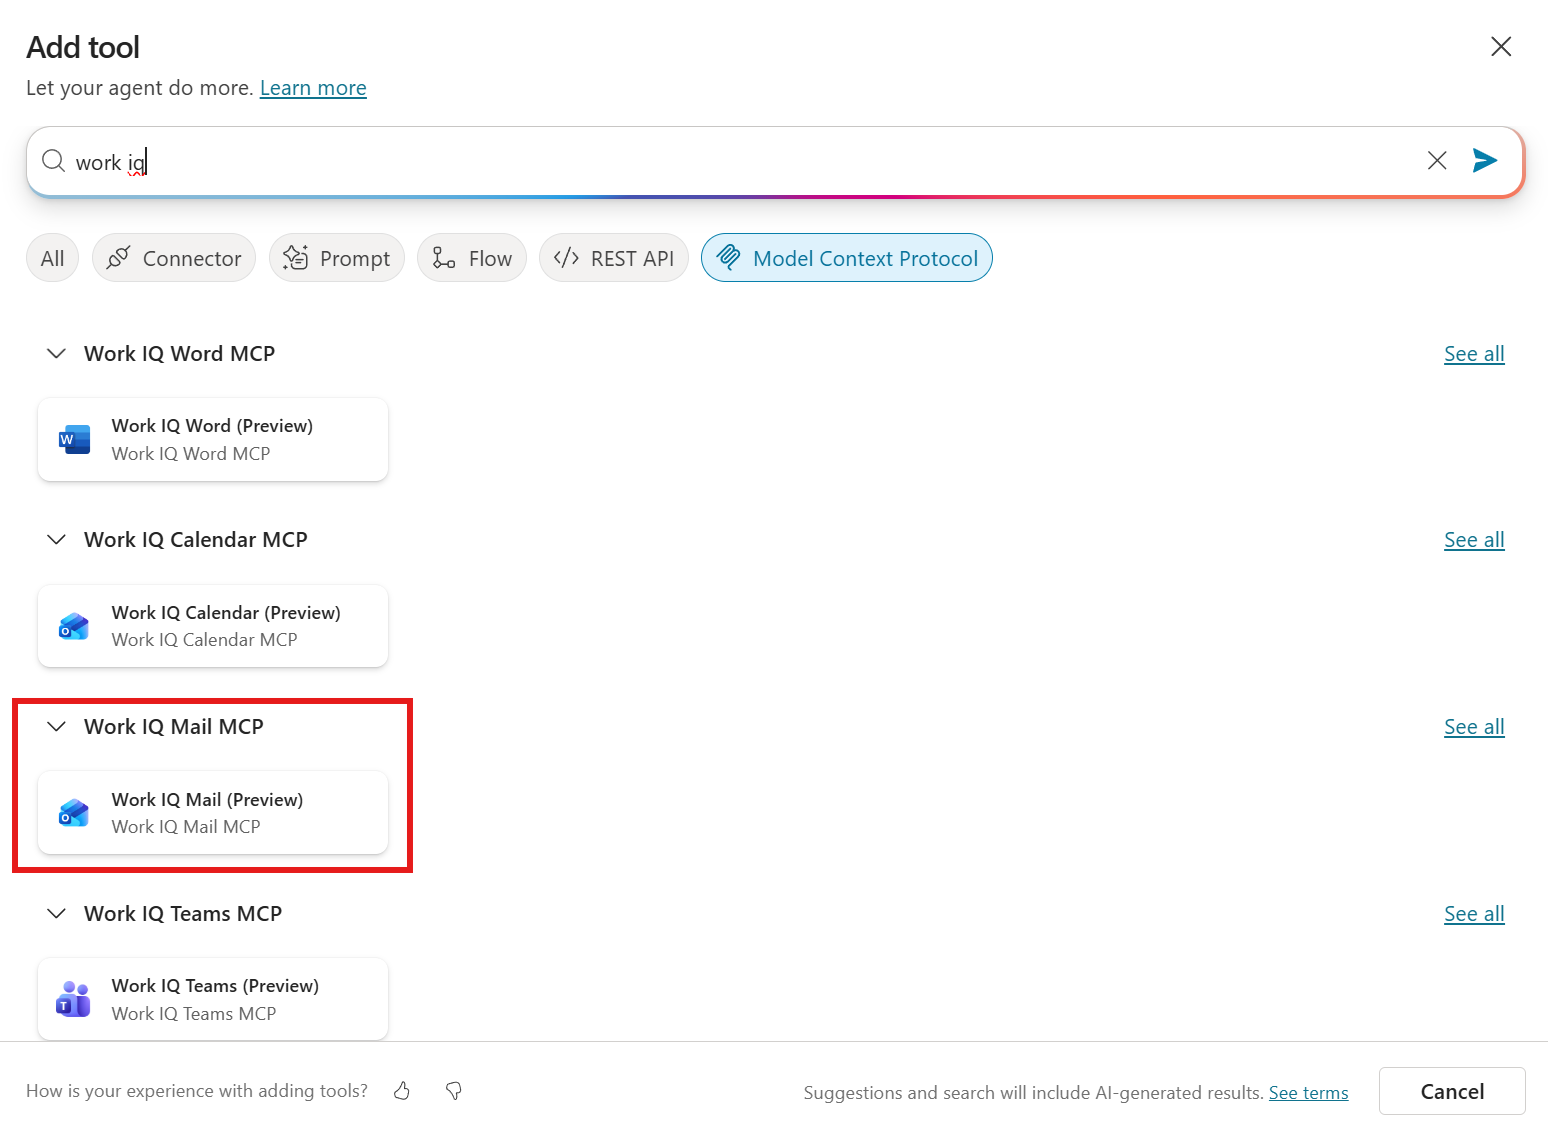This screenshot has height=1126, width=1548.
Task: Click the Work IQ Teams MCP section heading
Action: click(x=183, y=914)
